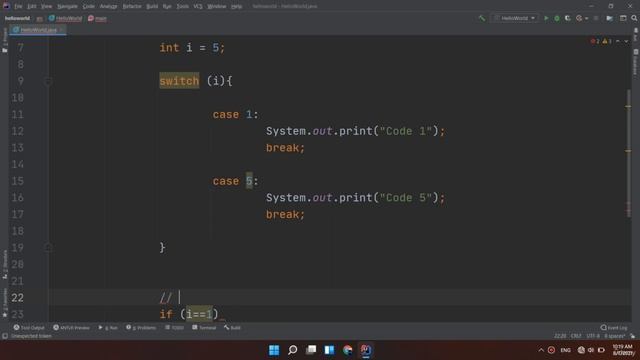Open the Run menu
The image size is (640, 360).
pyautogui.click(x=167, y=6)
